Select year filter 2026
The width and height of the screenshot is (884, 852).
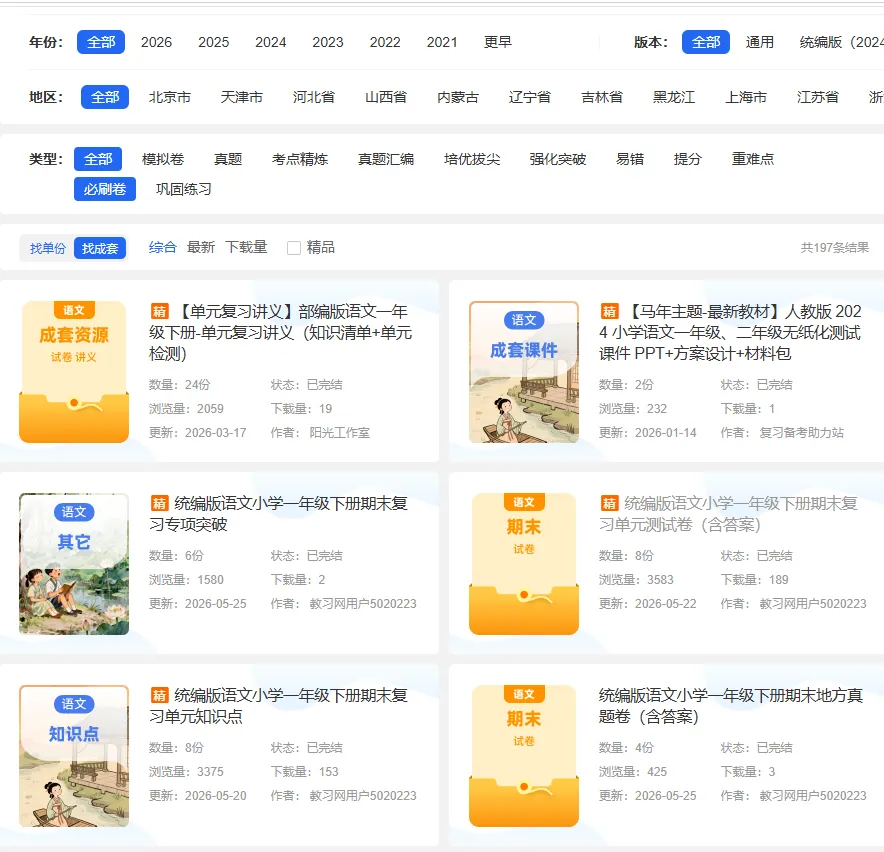pos(156,42)
